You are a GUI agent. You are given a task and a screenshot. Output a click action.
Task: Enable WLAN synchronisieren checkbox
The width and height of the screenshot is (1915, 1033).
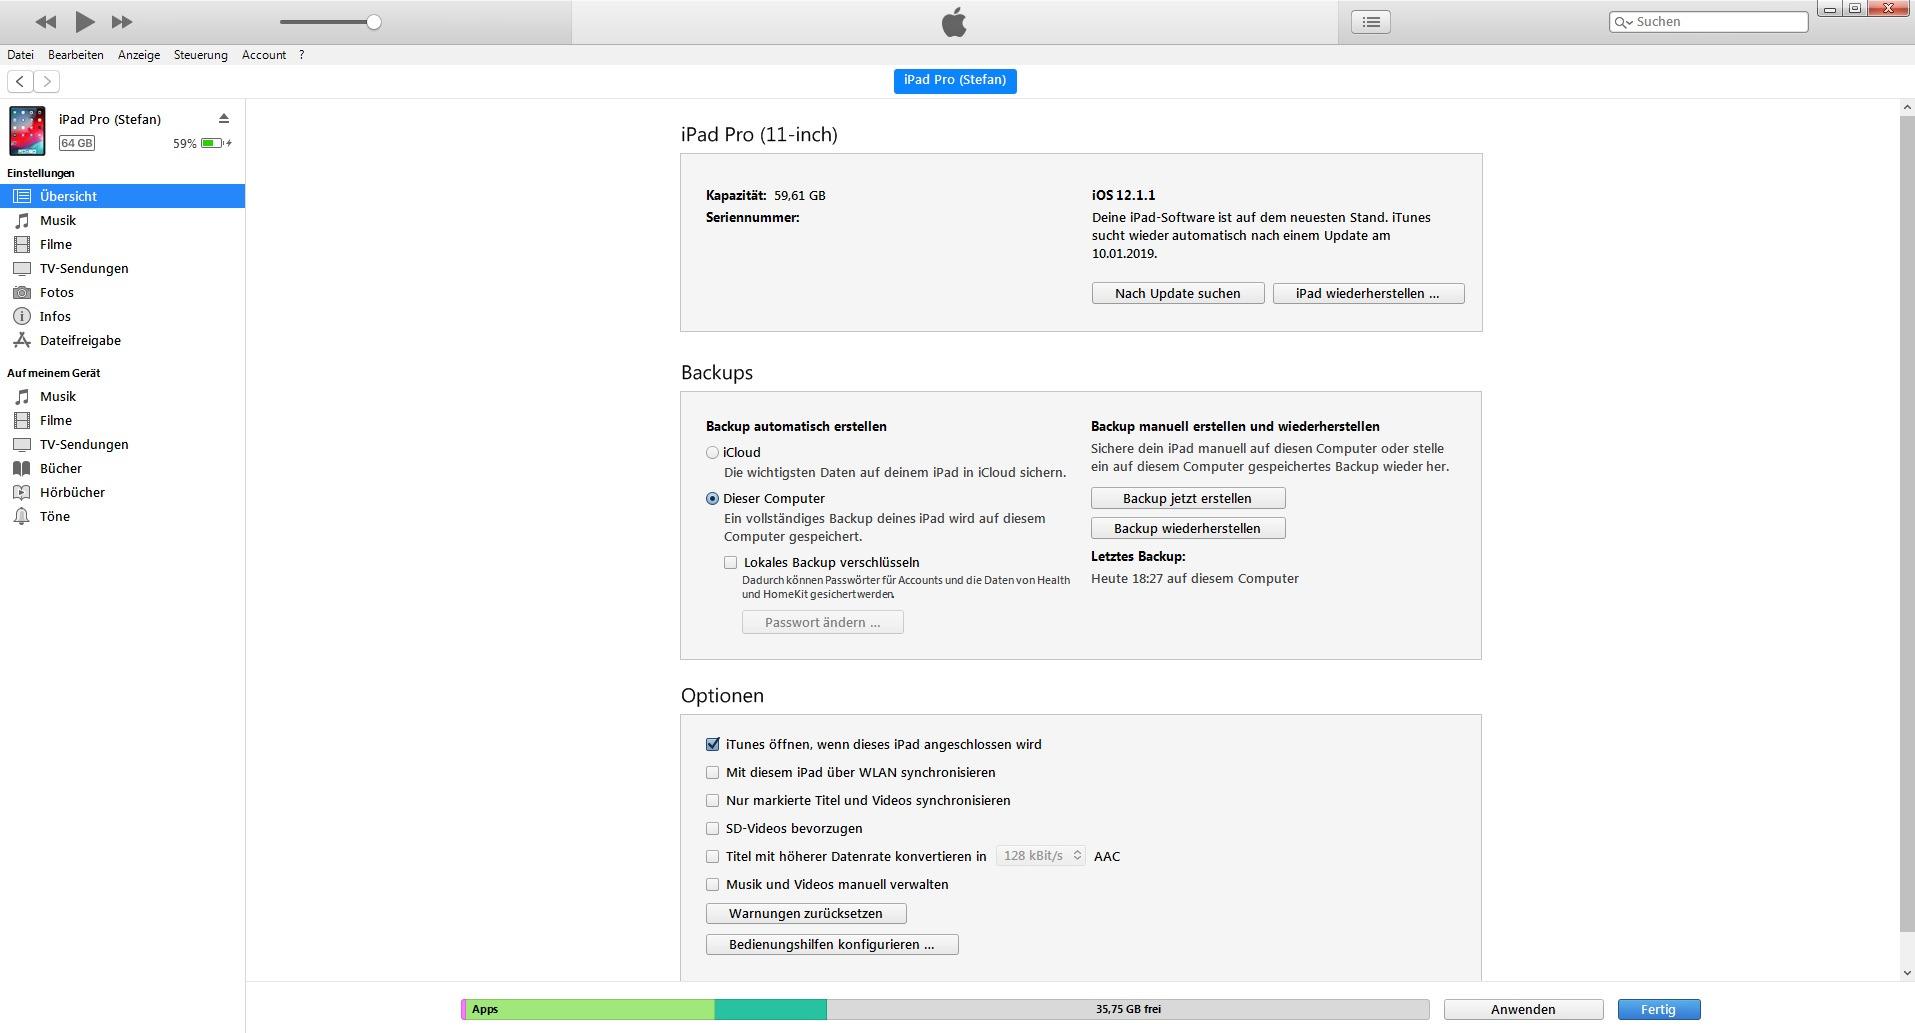coord(713,772)
